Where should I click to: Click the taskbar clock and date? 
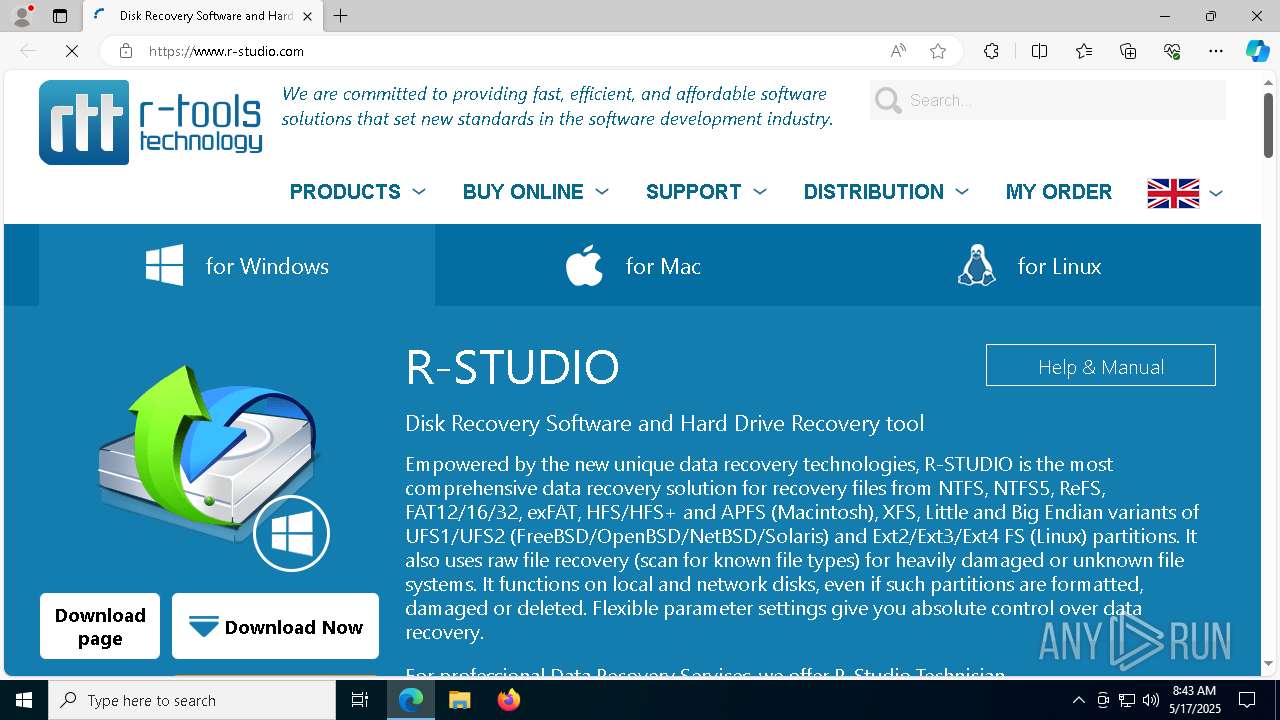coord(1196,700)
